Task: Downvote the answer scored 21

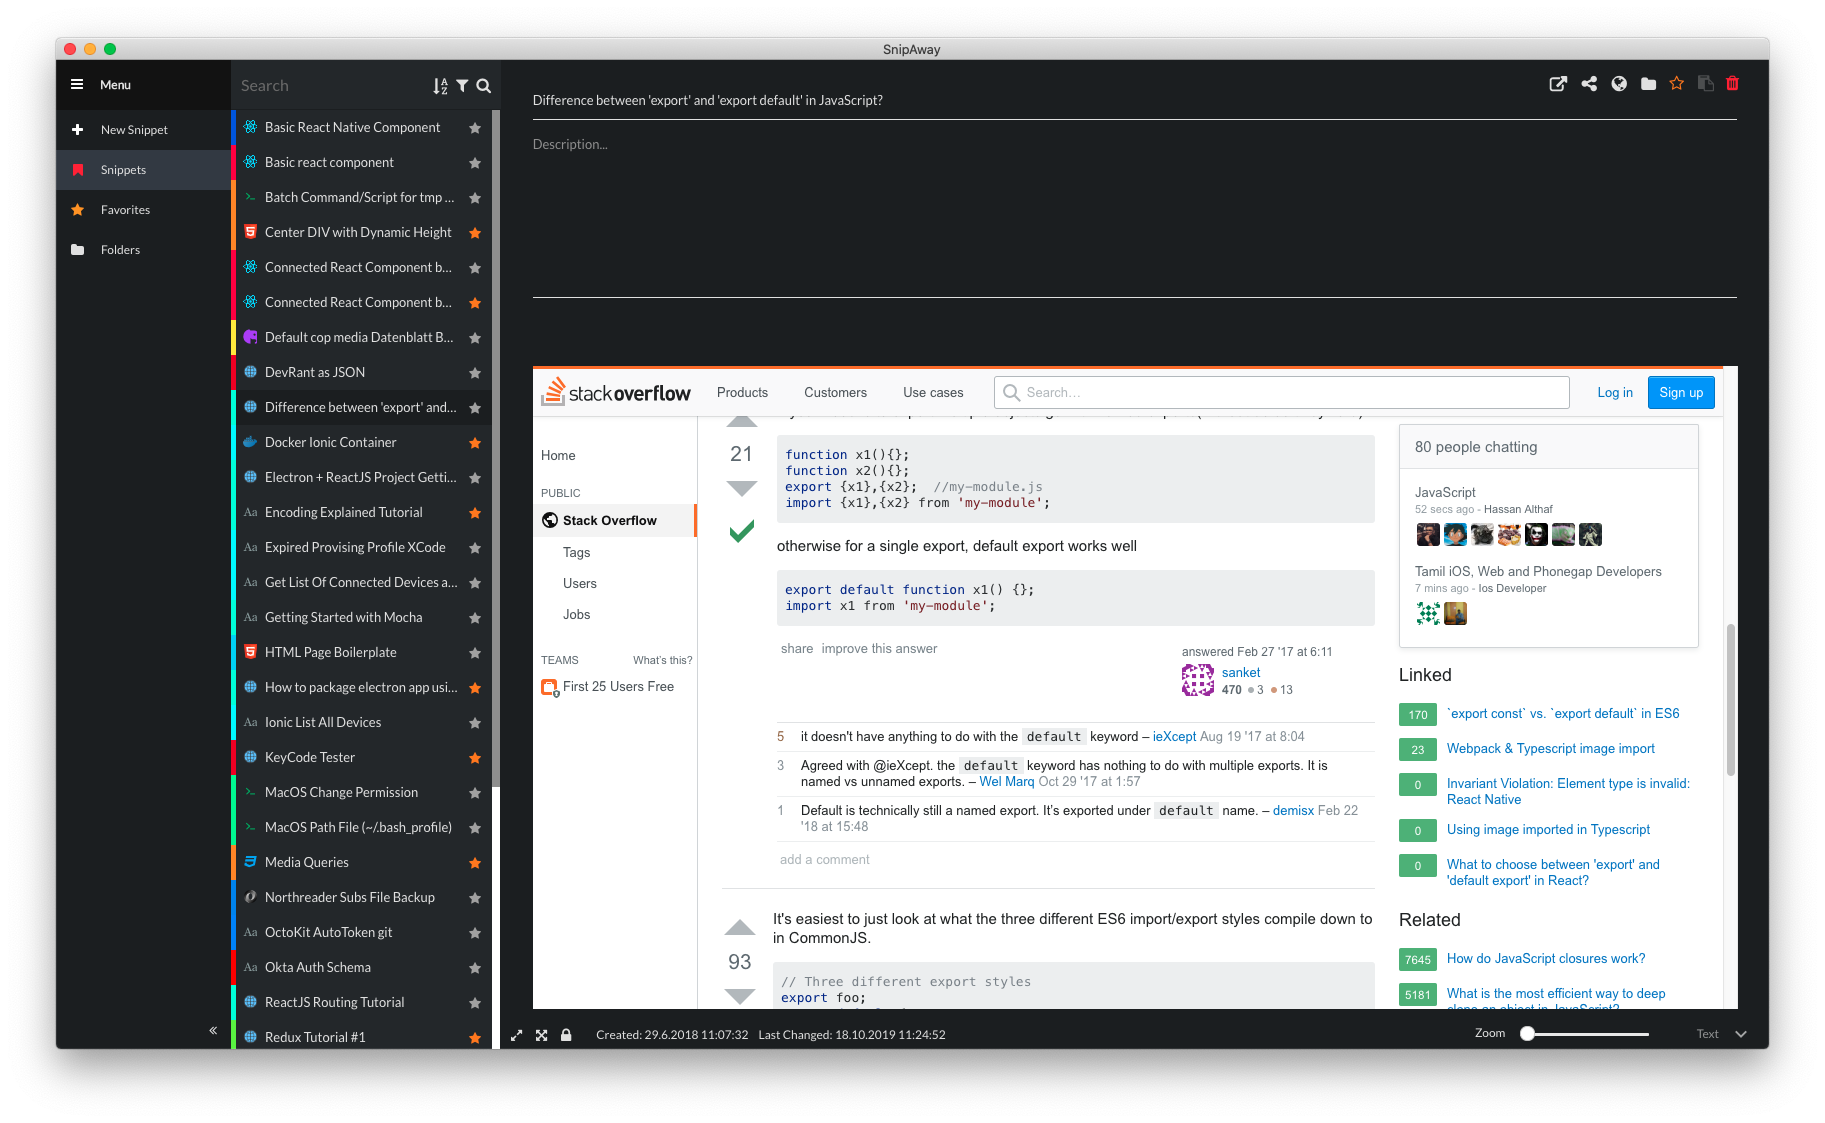Action: (x=741, y=488)
